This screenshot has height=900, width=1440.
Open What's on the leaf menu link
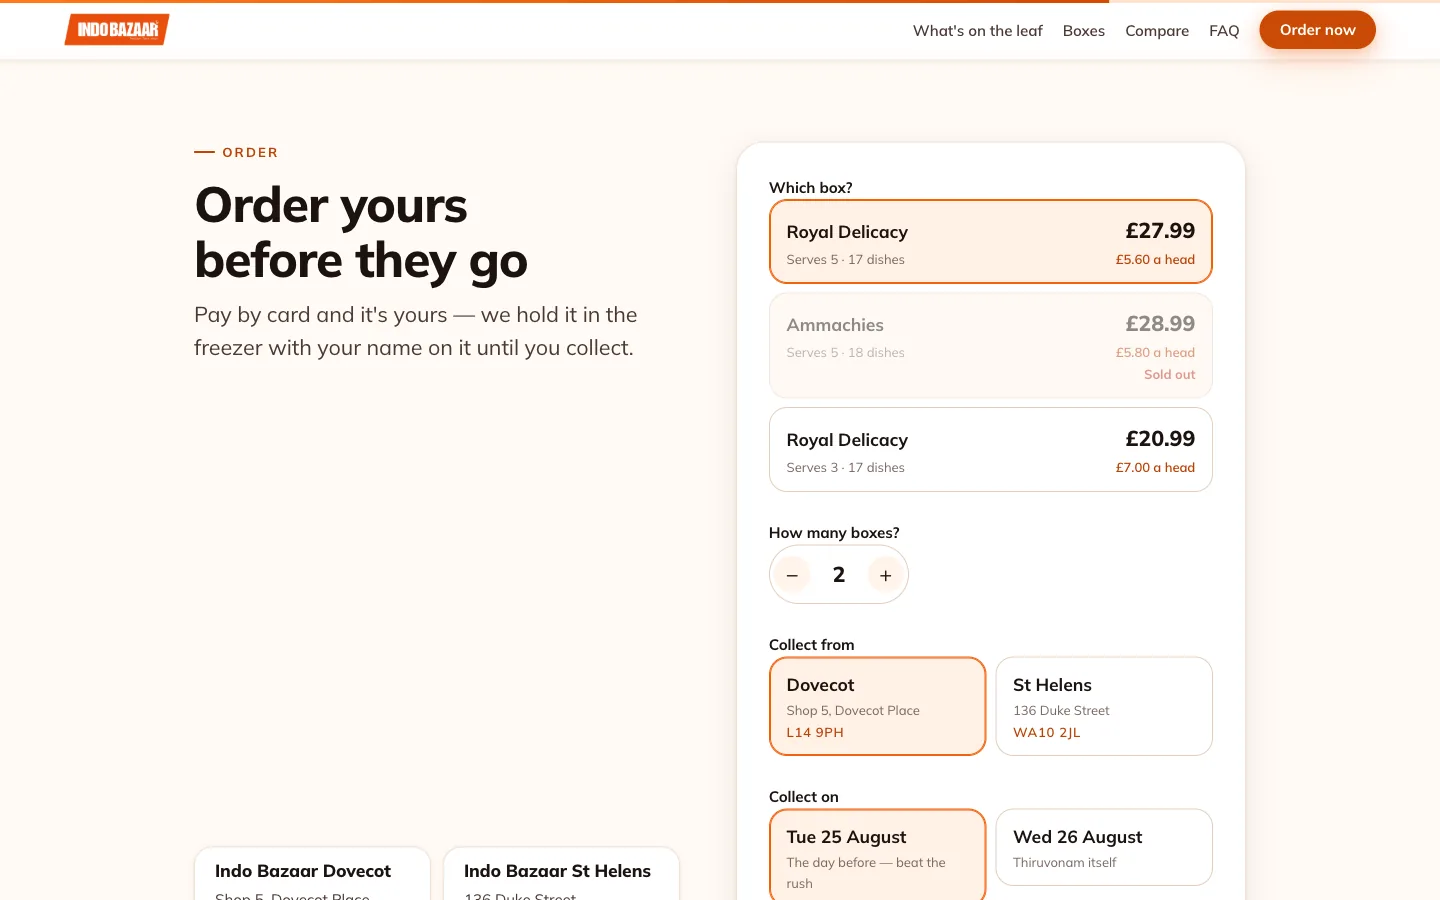click(977, 31)
